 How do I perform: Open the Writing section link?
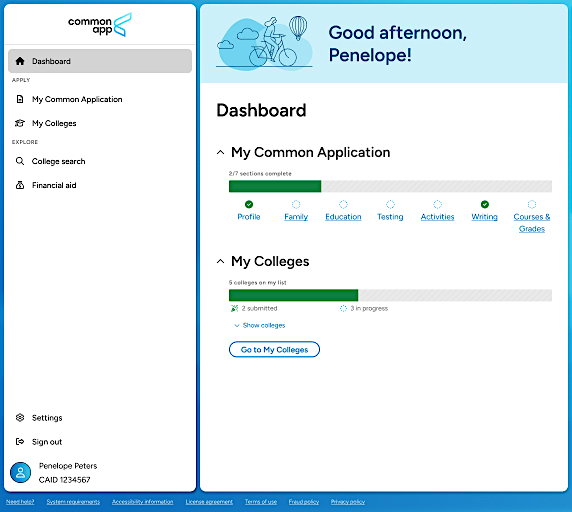[x=484, y=217]
